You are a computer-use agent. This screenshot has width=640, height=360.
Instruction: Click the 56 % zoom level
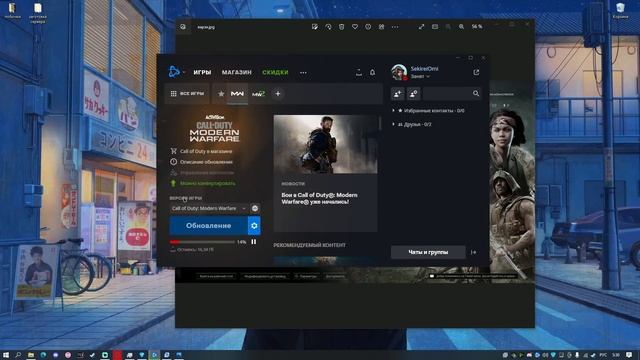tap(477, 27)
